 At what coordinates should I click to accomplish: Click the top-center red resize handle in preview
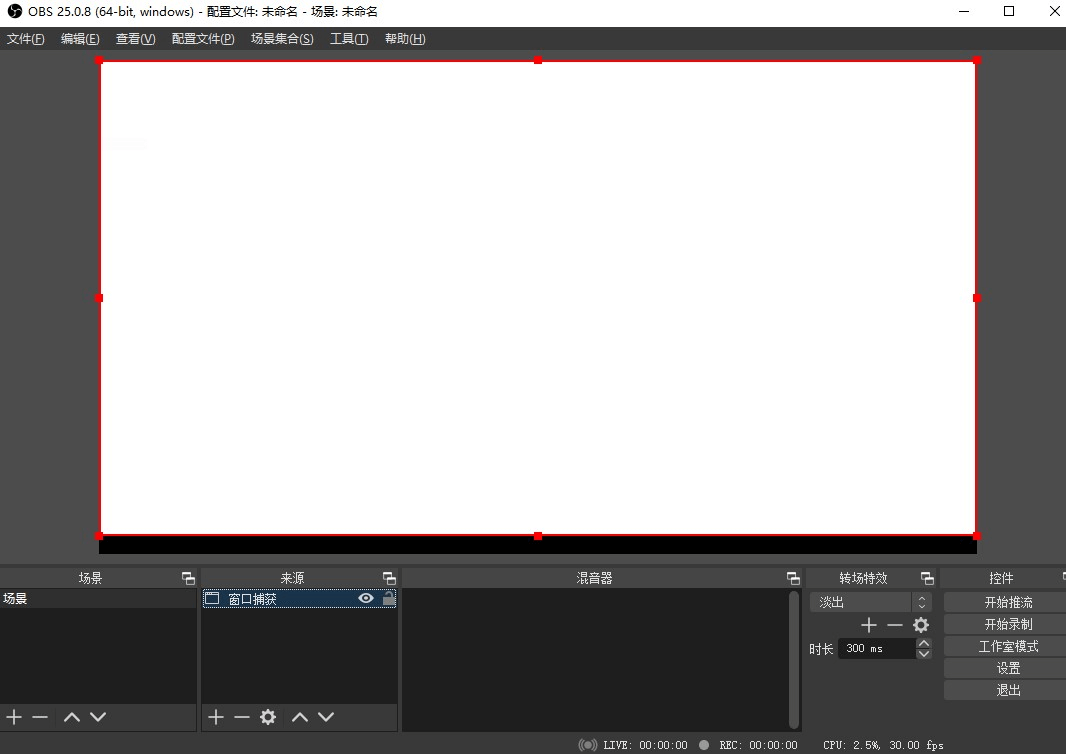coord(538,61)
